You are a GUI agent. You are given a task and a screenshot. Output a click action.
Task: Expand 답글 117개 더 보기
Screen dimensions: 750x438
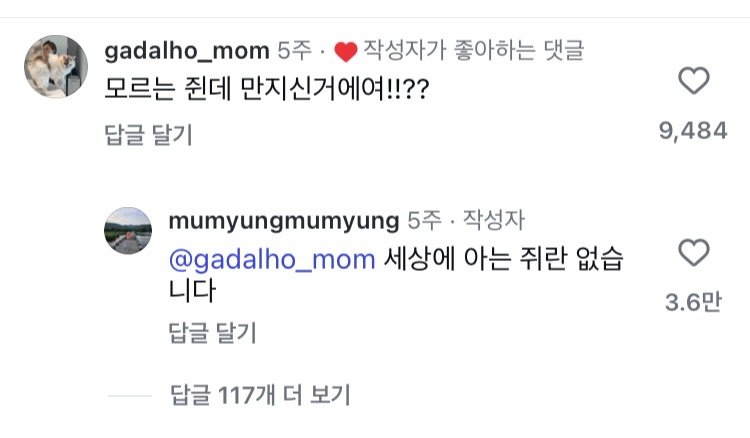pyautogui.click(x=258, y=396)
